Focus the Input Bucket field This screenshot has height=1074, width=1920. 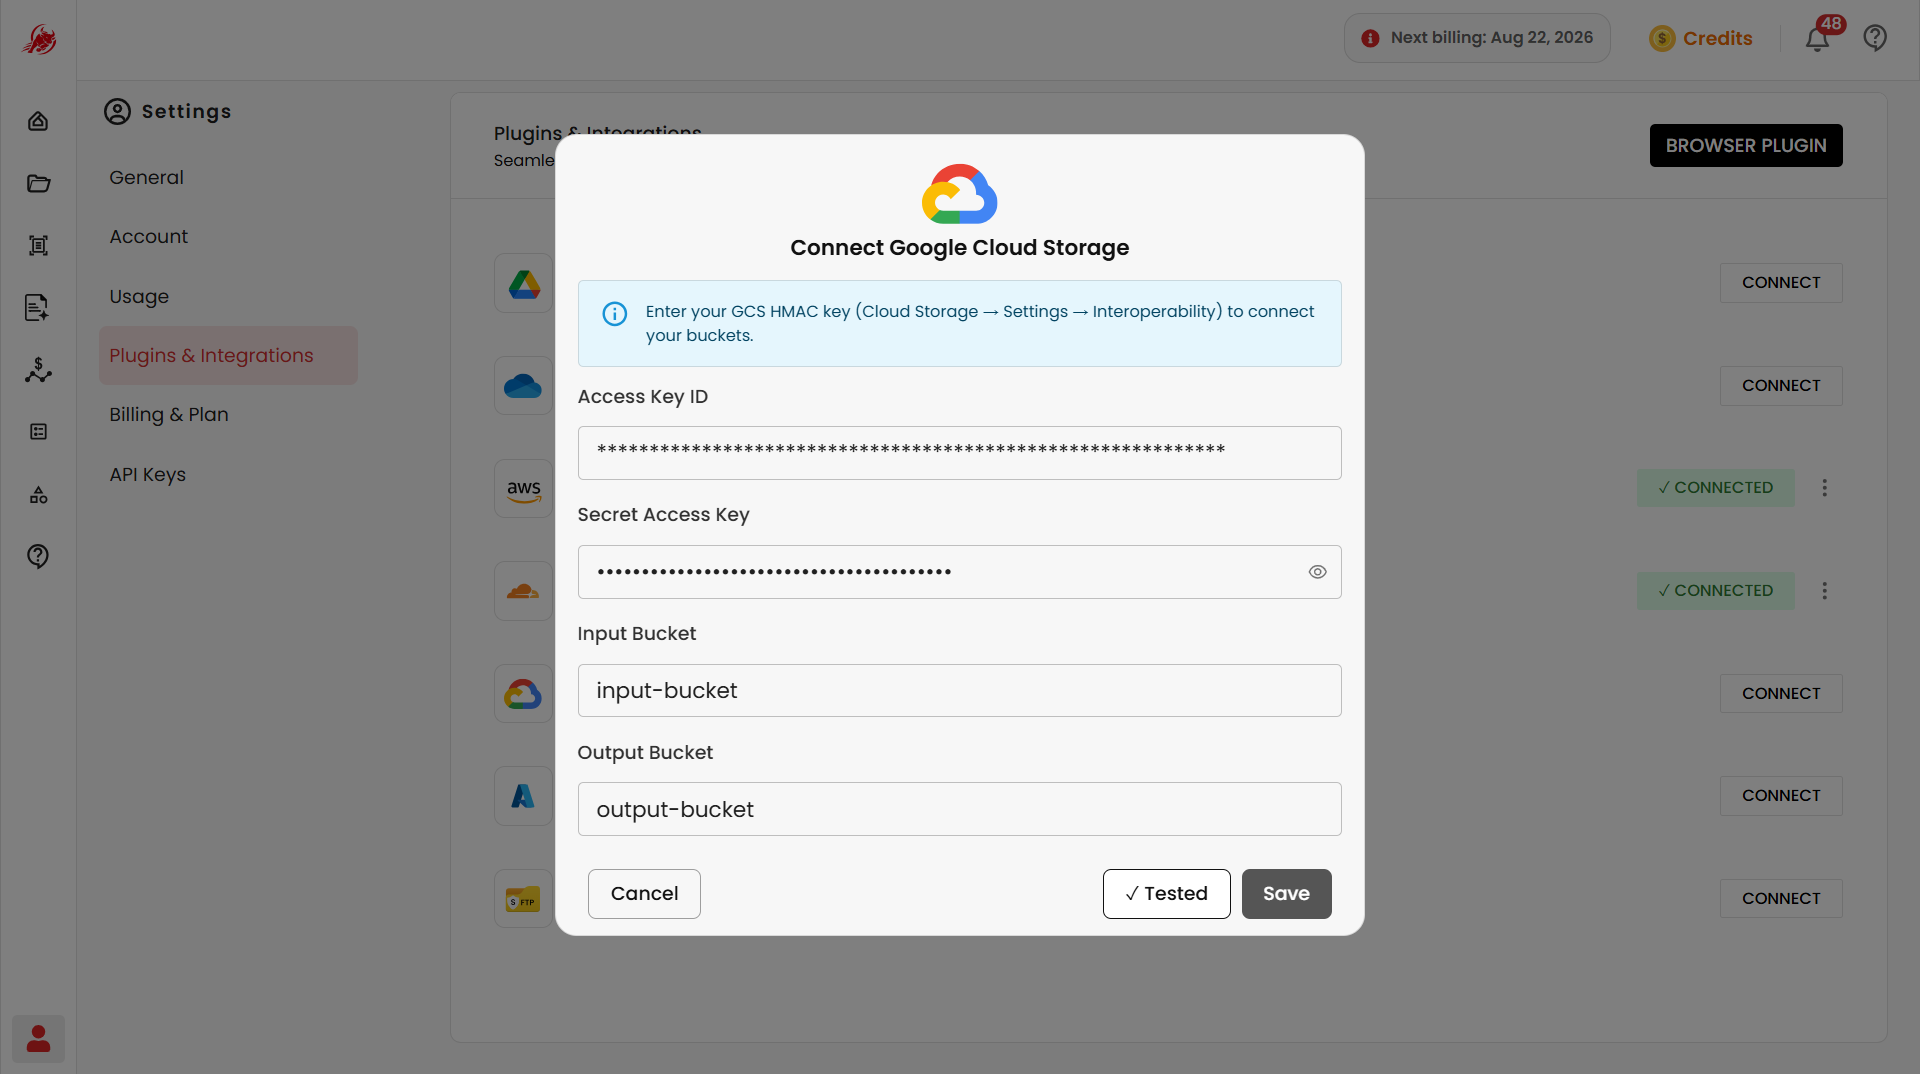coord(960,691)
